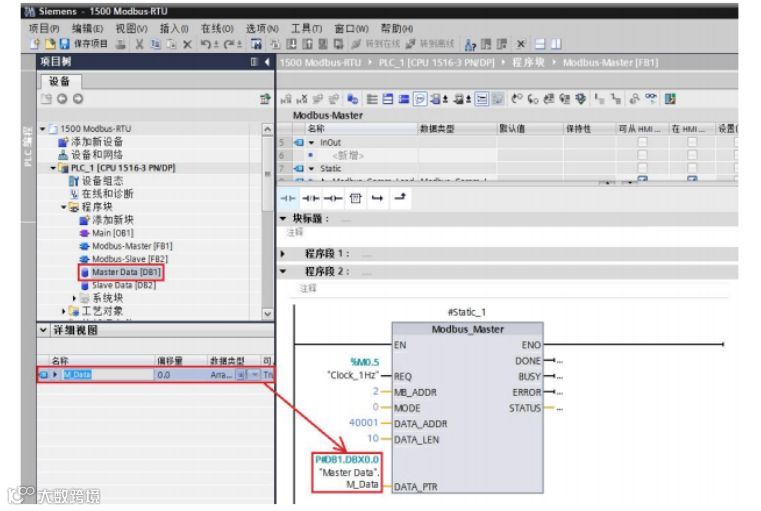Click close branch icon in LAD toolbar

click(x=400, y=198)
